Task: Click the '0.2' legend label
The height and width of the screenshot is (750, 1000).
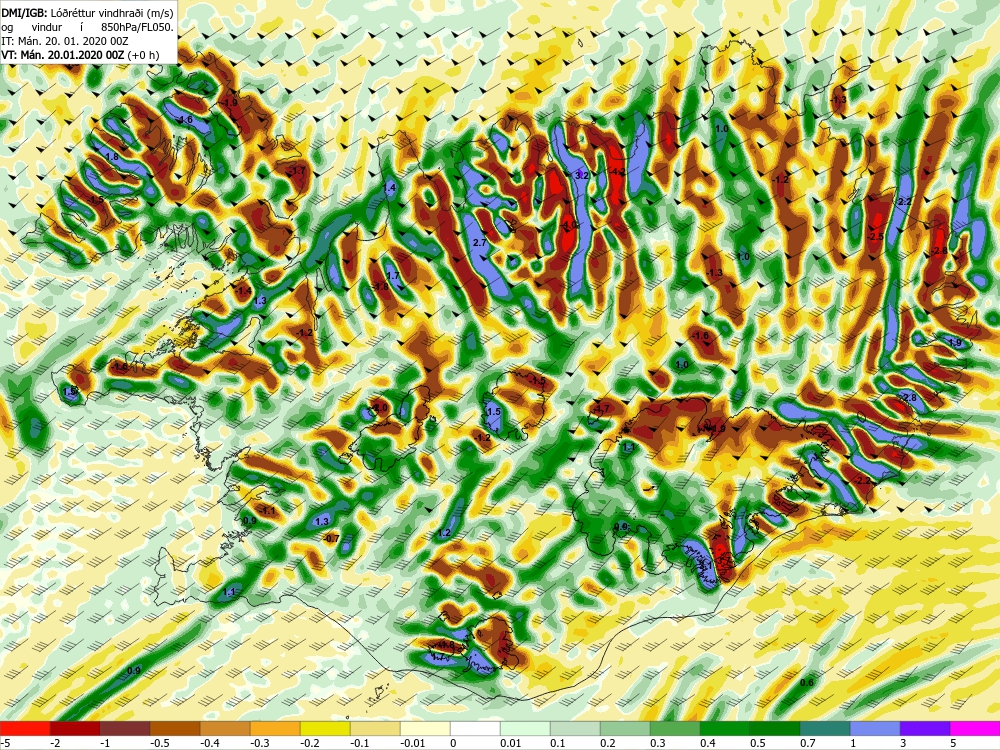Action: click(608, 743)
